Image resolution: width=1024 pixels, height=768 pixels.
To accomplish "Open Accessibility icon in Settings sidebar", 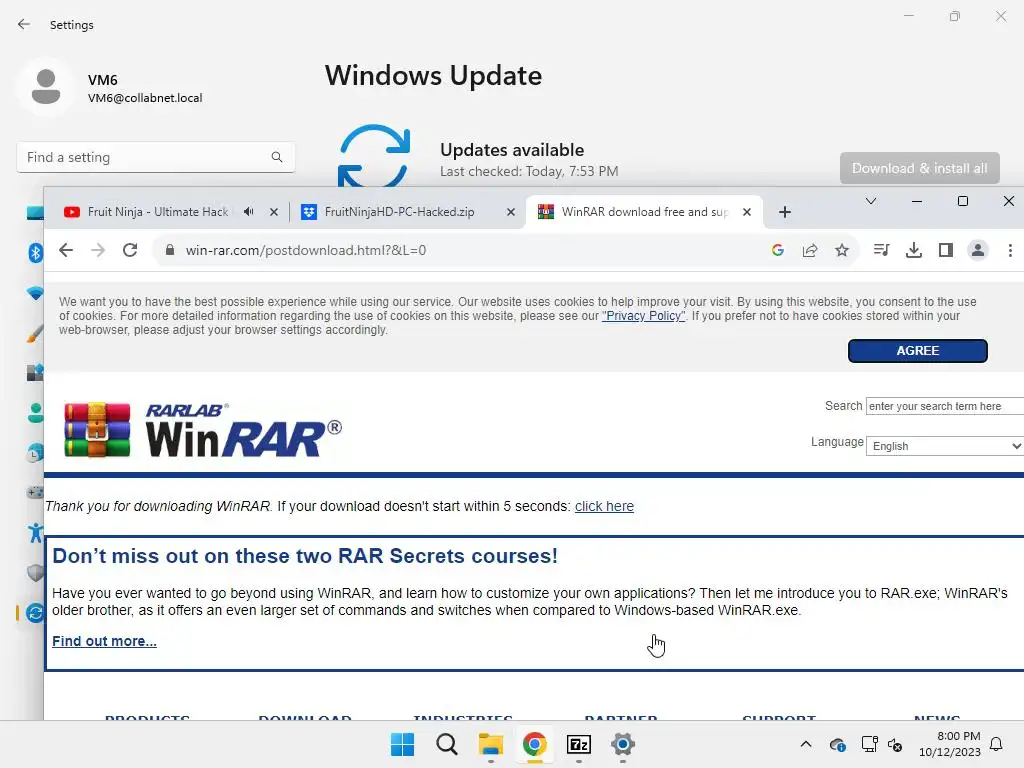I will click(35, 533).
